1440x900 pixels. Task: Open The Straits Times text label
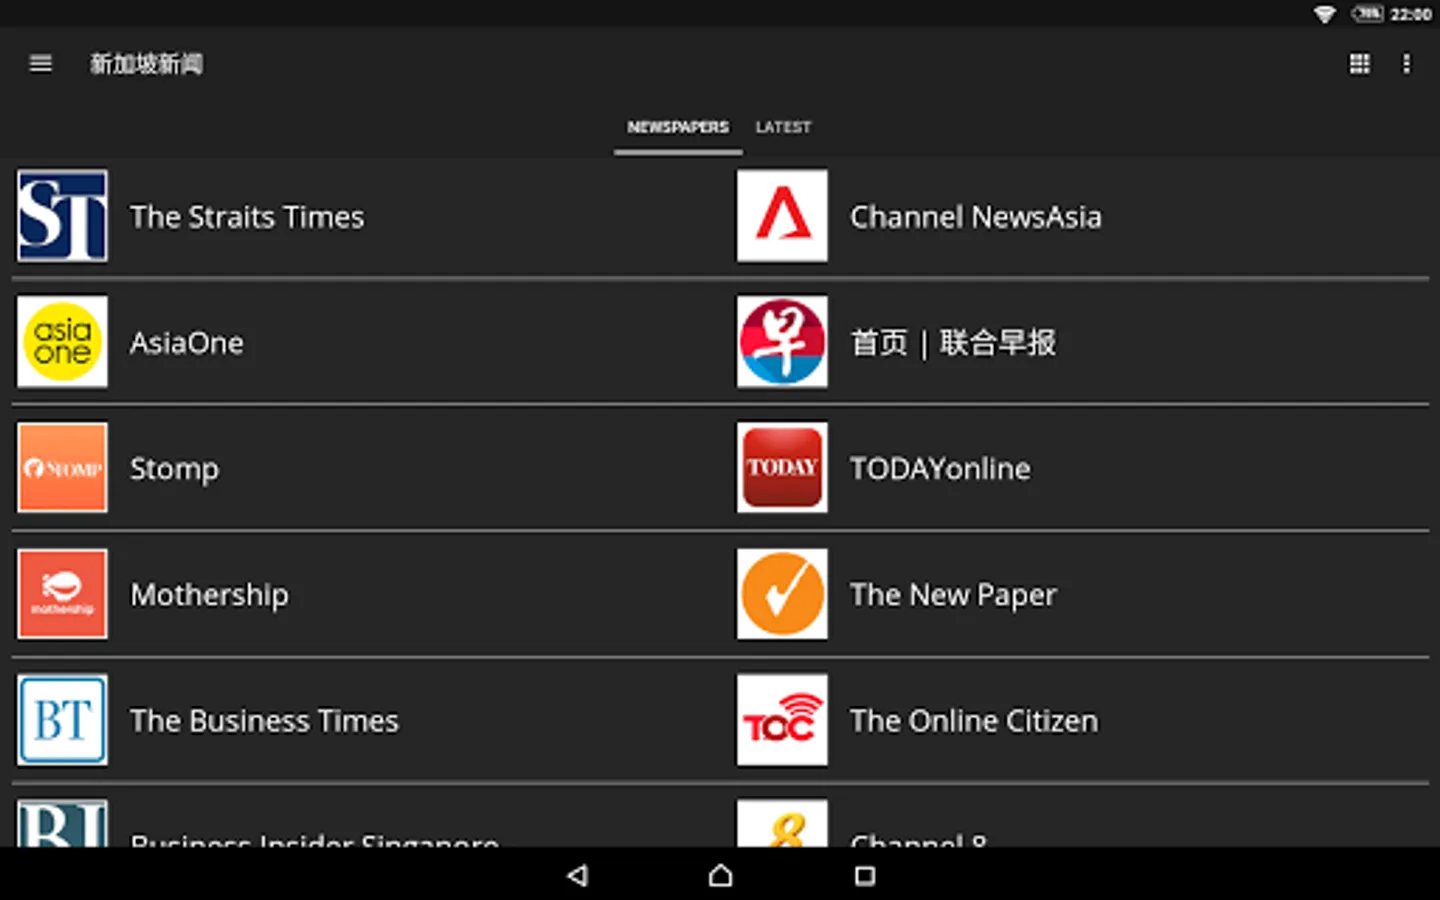247,217
